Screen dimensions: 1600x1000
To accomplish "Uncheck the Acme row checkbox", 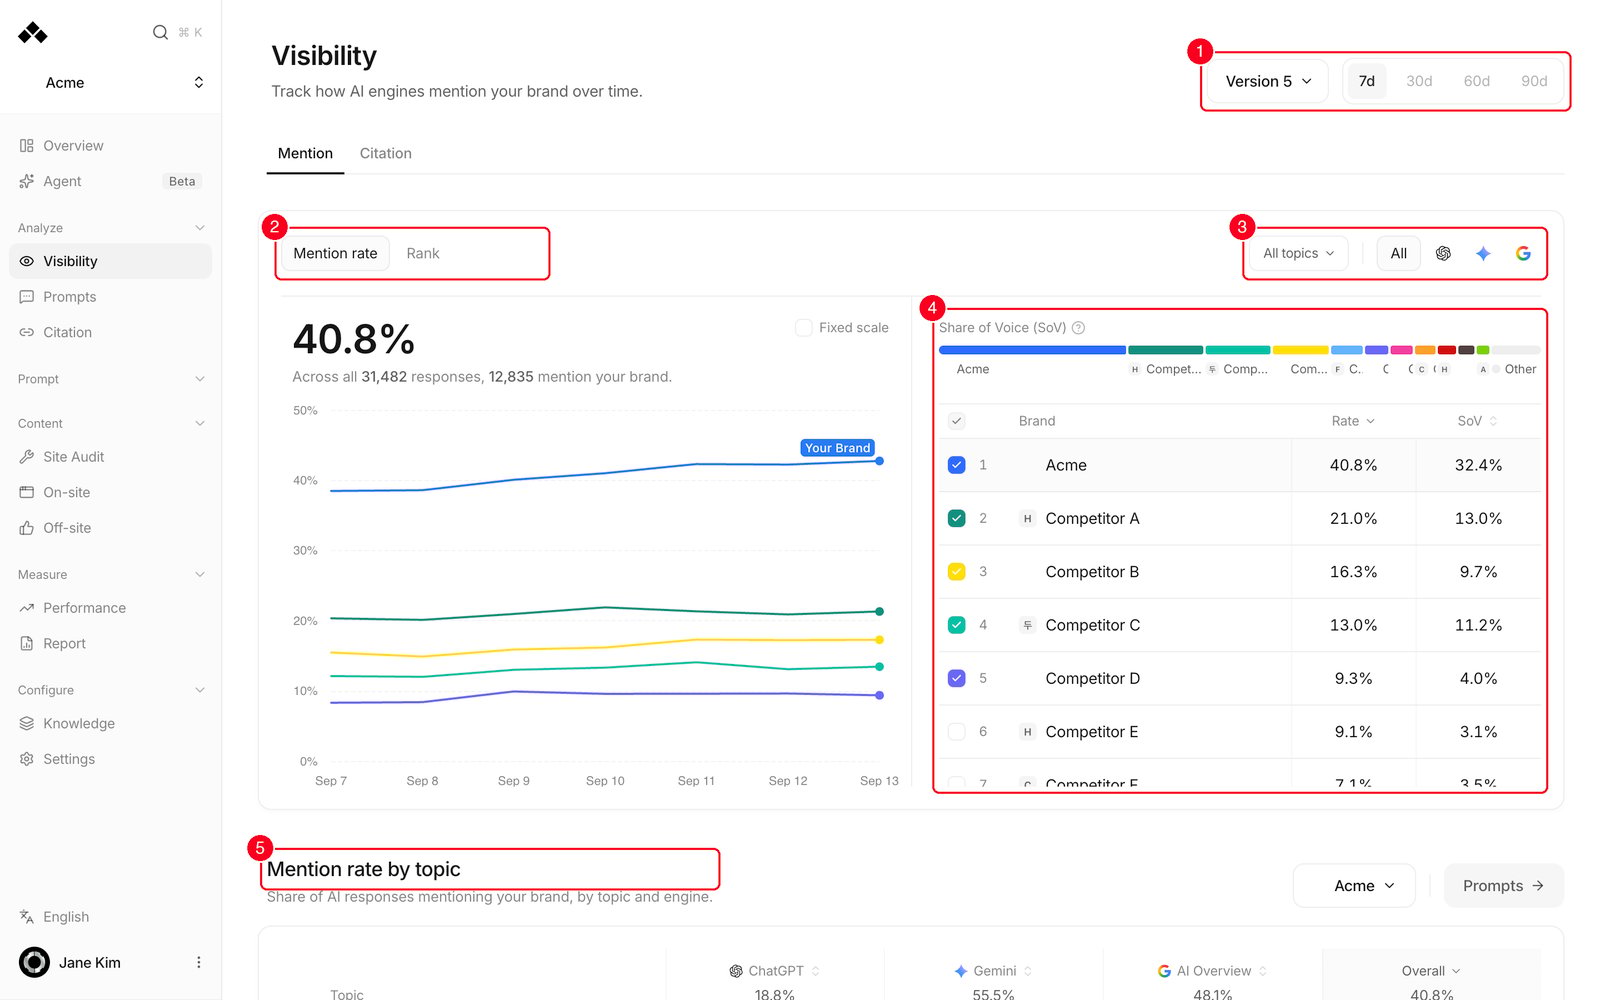I will pyautogui.click(x=957, y=465).
